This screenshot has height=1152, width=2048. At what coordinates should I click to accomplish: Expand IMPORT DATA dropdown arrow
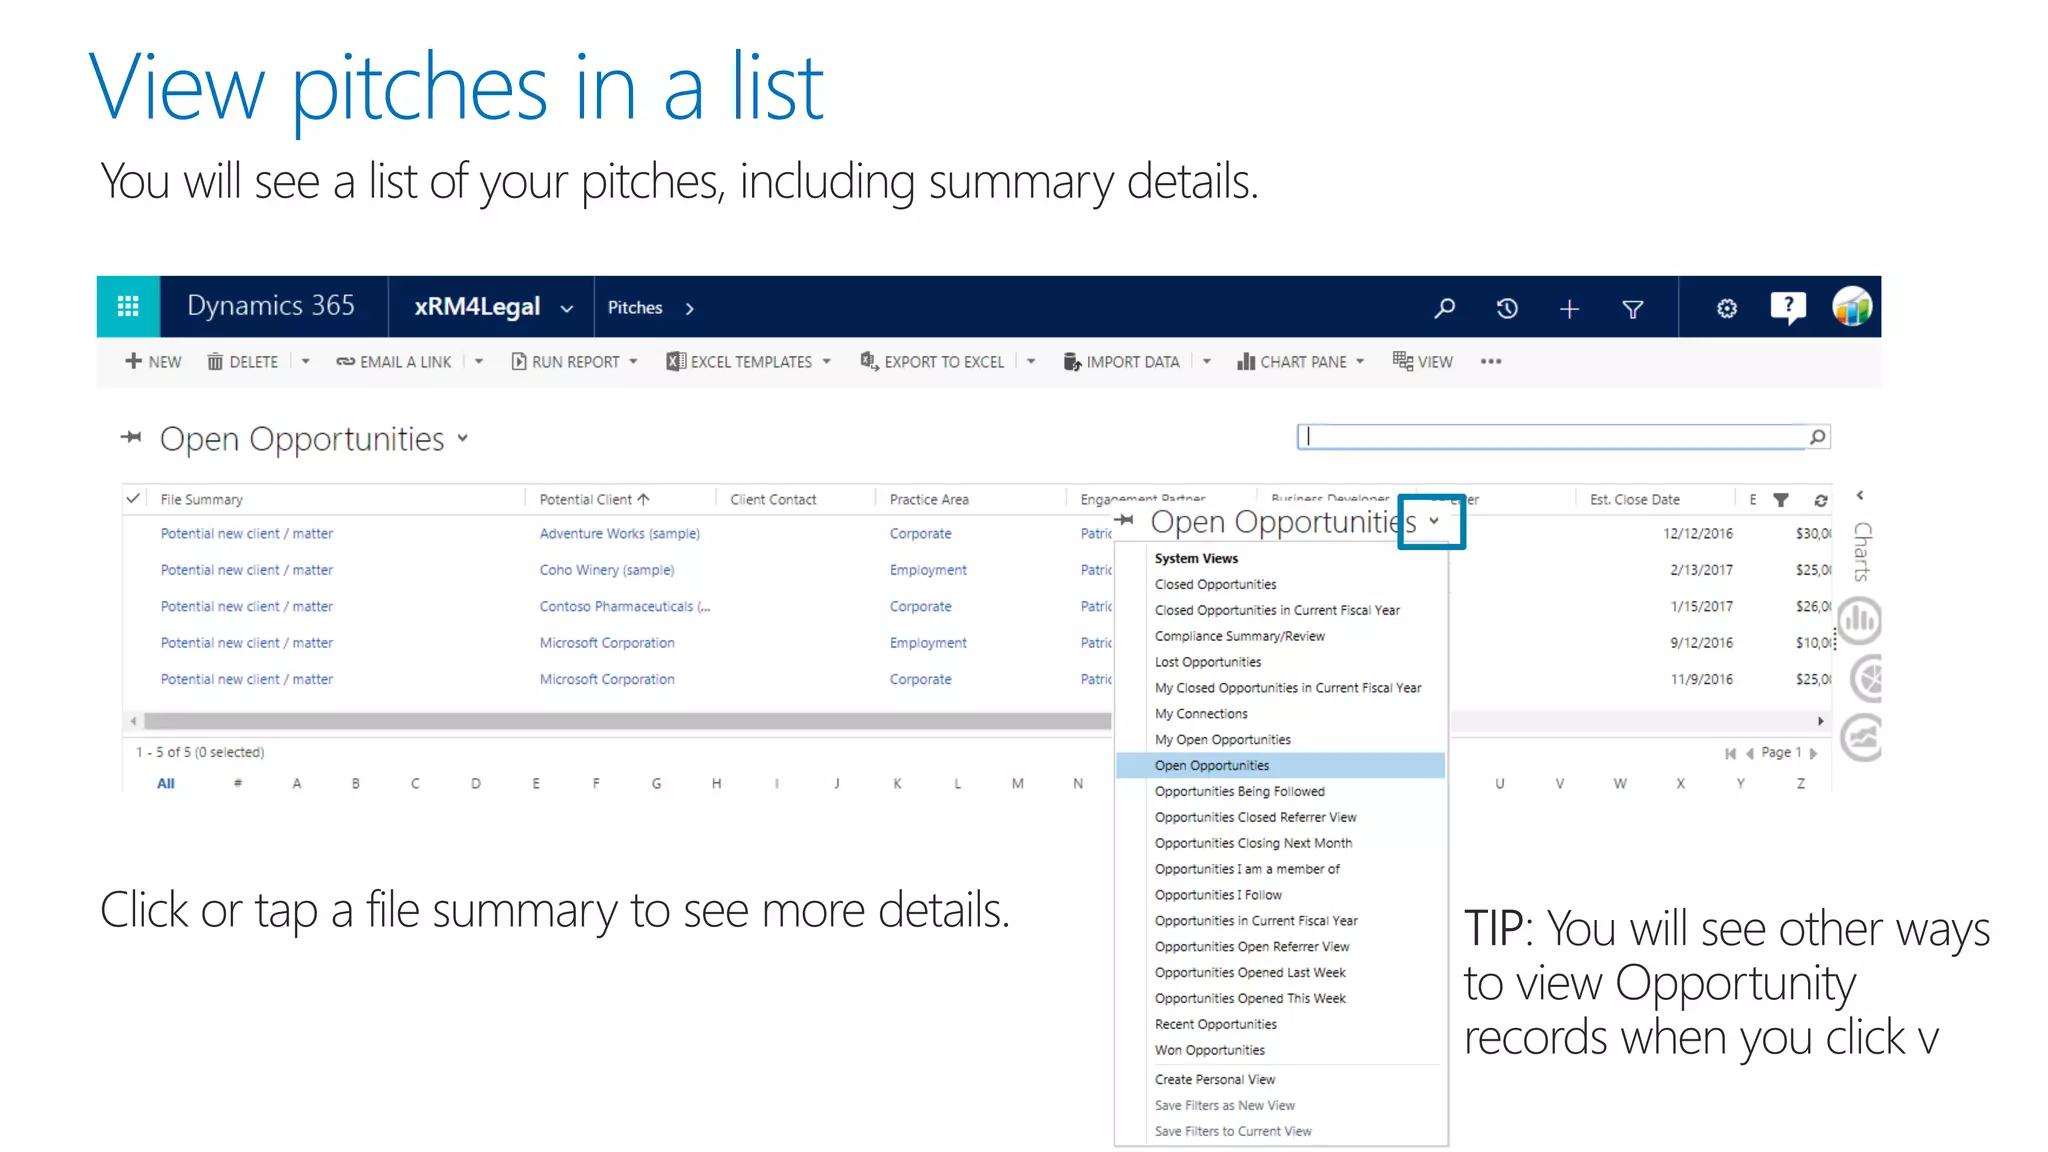(x=1207, y=362)
